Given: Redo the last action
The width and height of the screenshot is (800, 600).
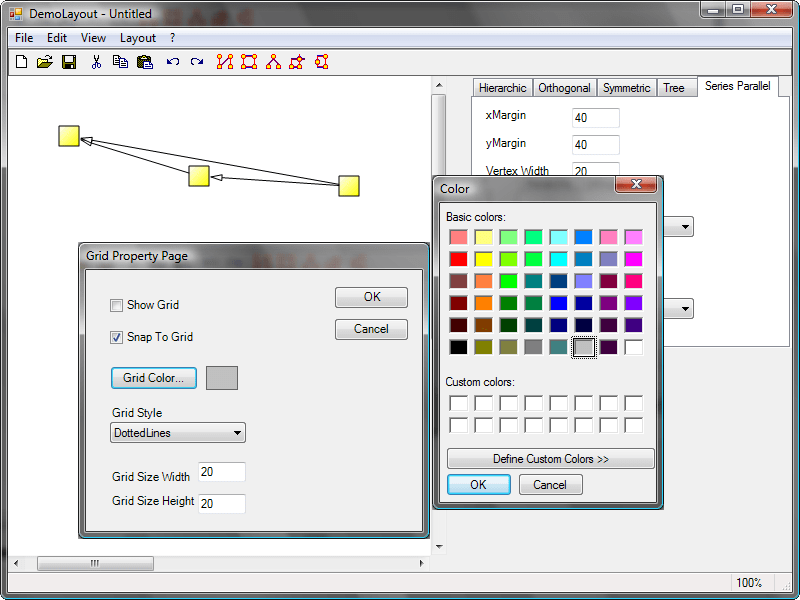Looking at the screenshot, I should point(196,62).
